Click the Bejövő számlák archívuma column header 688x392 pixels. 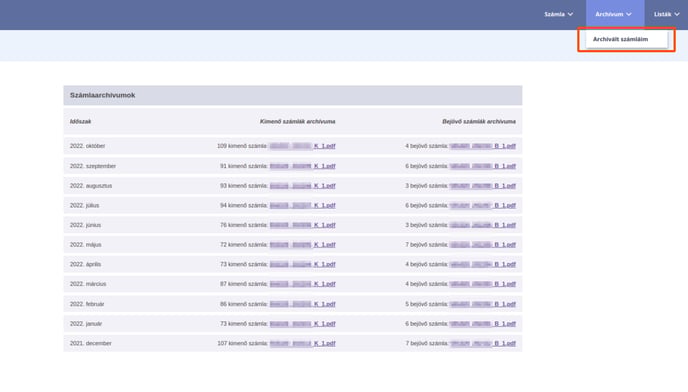(x=479, y=122)
